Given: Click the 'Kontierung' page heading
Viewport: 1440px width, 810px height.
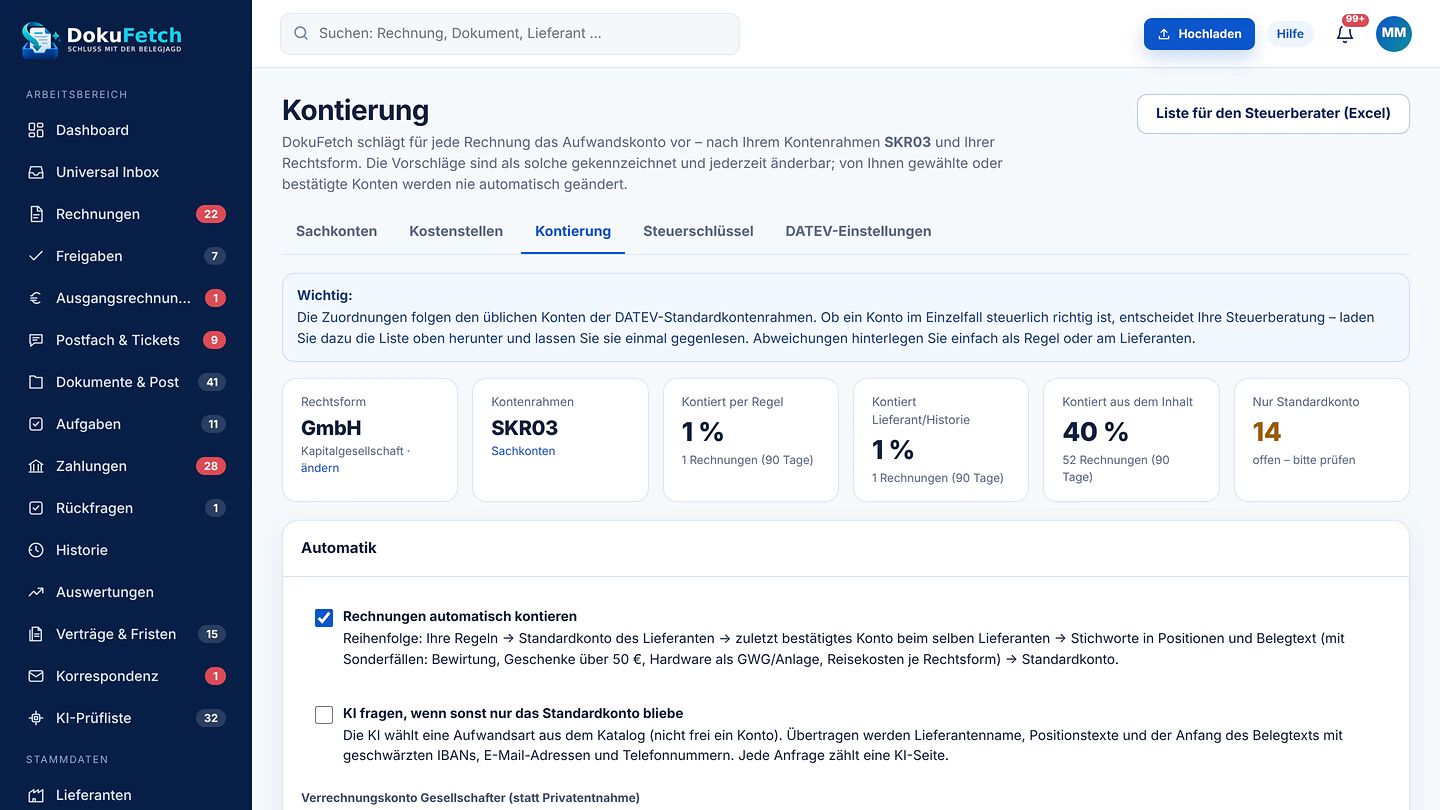Looking at the screenshot, I should click(x=355, y=110).
